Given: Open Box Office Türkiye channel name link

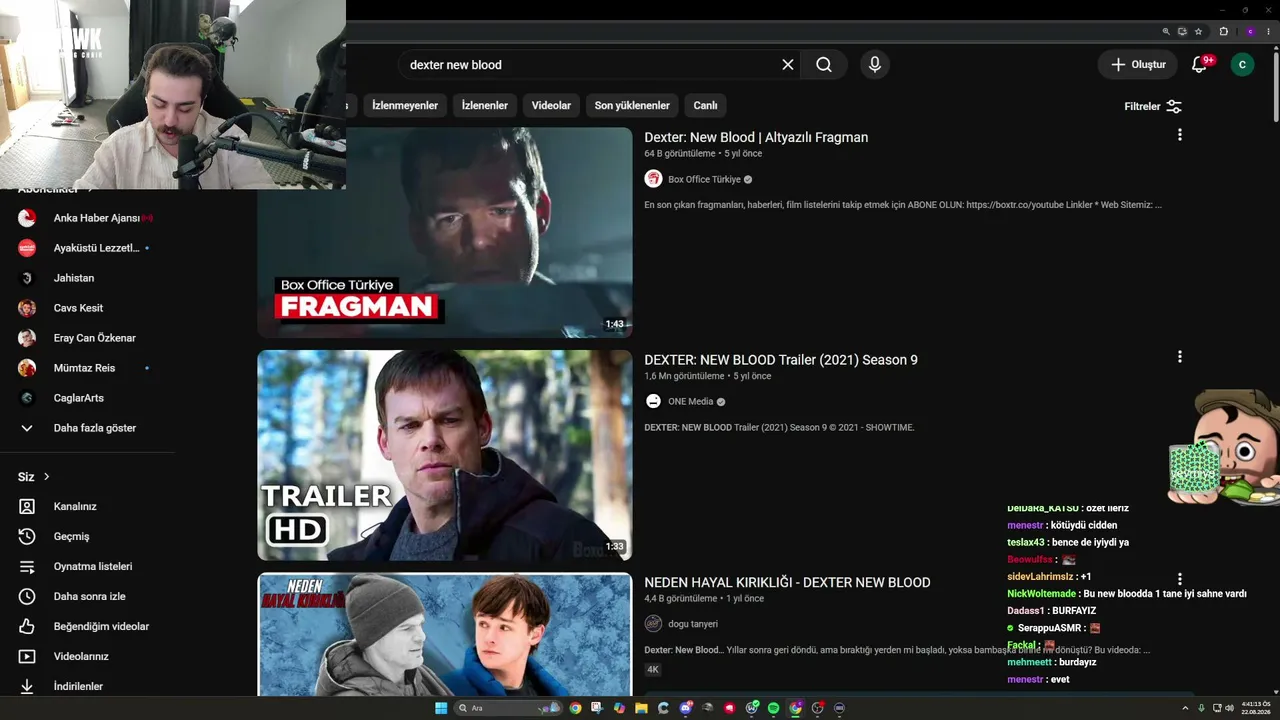Looking at the screenshot, I should (704, 180).
